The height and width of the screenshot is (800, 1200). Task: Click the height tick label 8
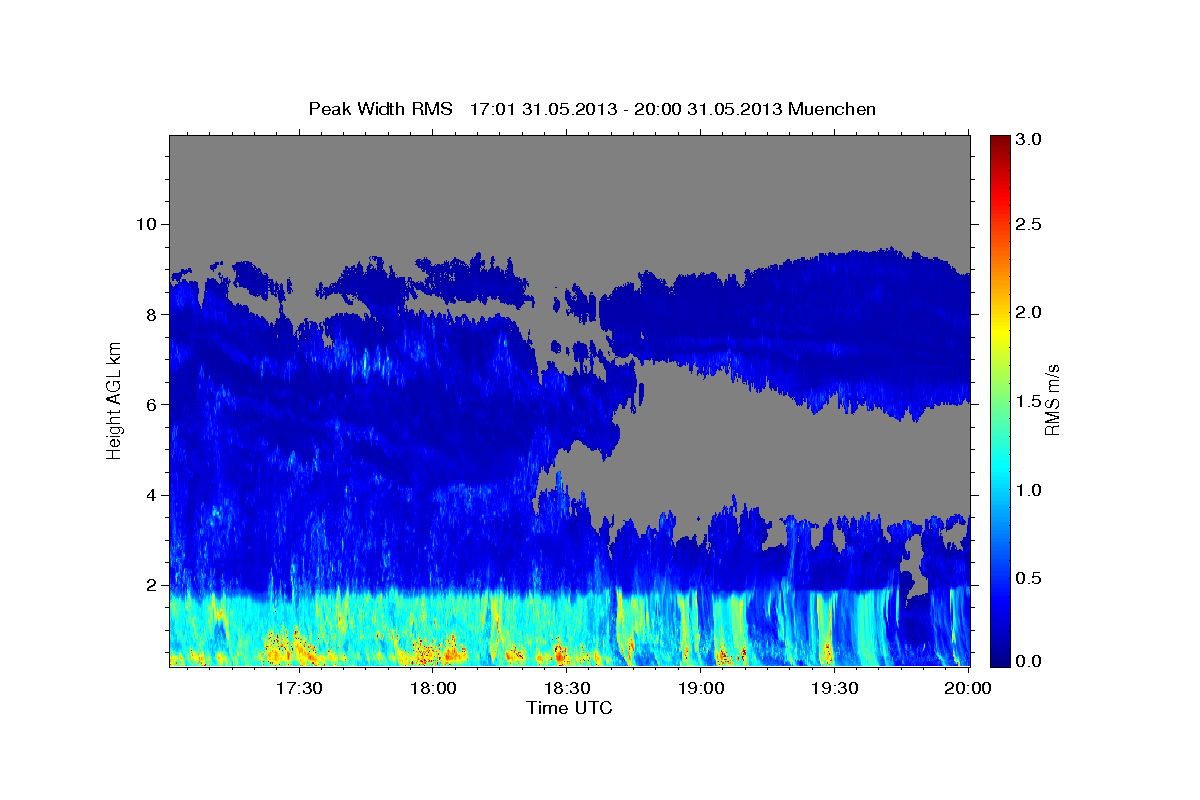click(154, 314)
